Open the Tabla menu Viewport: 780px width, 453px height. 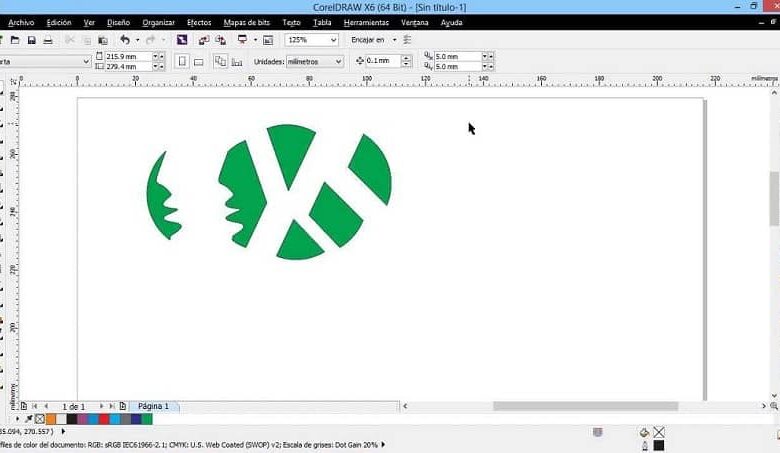(322, 22)
